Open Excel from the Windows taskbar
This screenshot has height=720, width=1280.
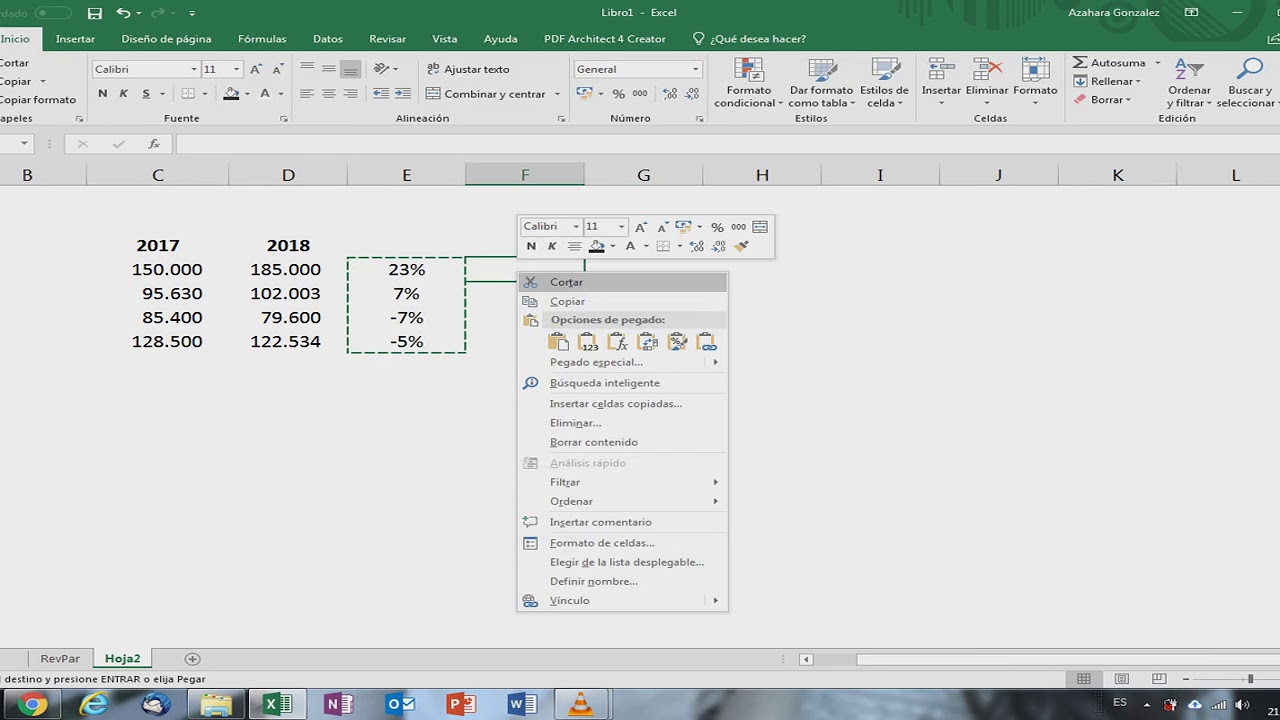tap(277, 705)
